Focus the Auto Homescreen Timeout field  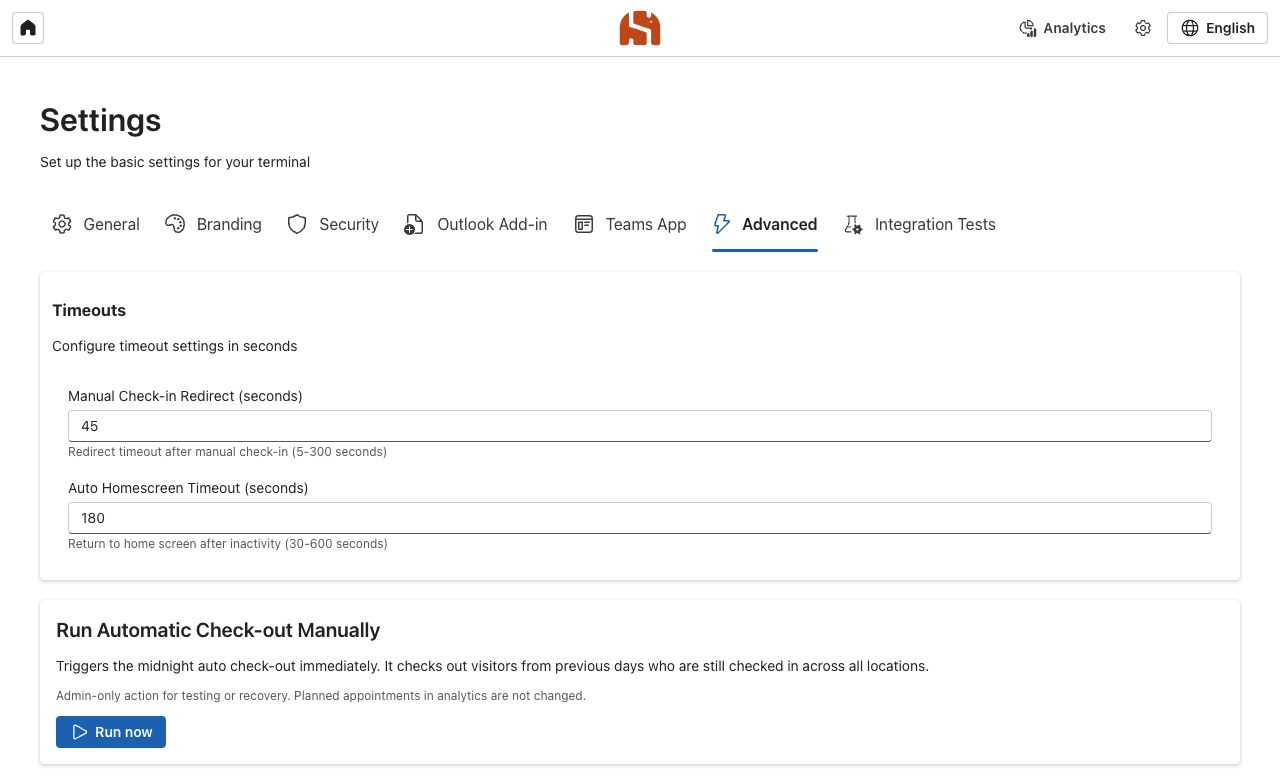tap(640, 518)
